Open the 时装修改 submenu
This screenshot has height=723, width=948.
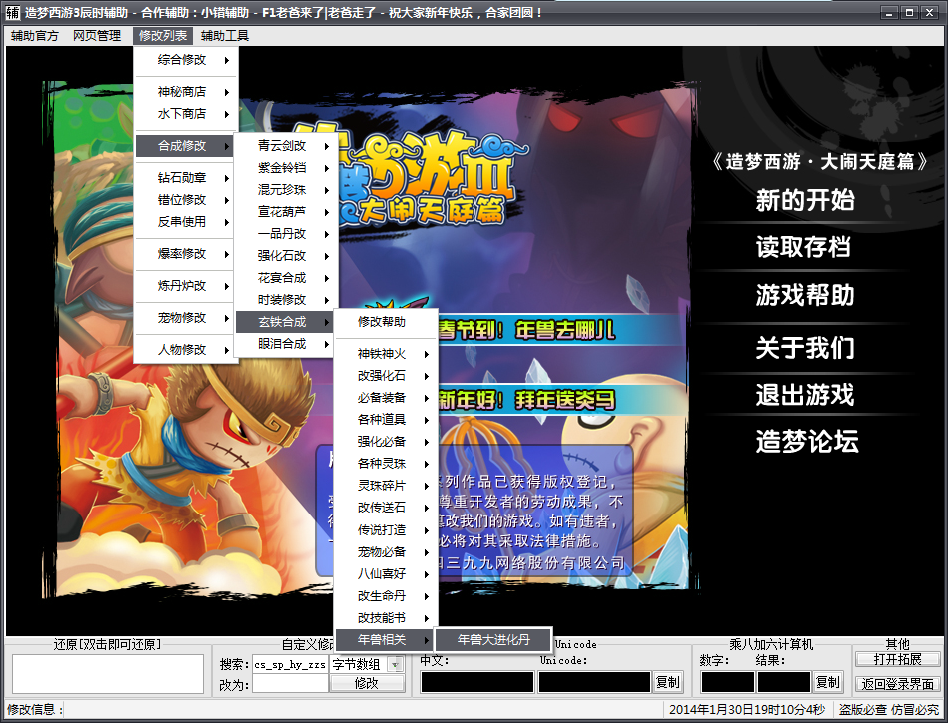[286, 300]
